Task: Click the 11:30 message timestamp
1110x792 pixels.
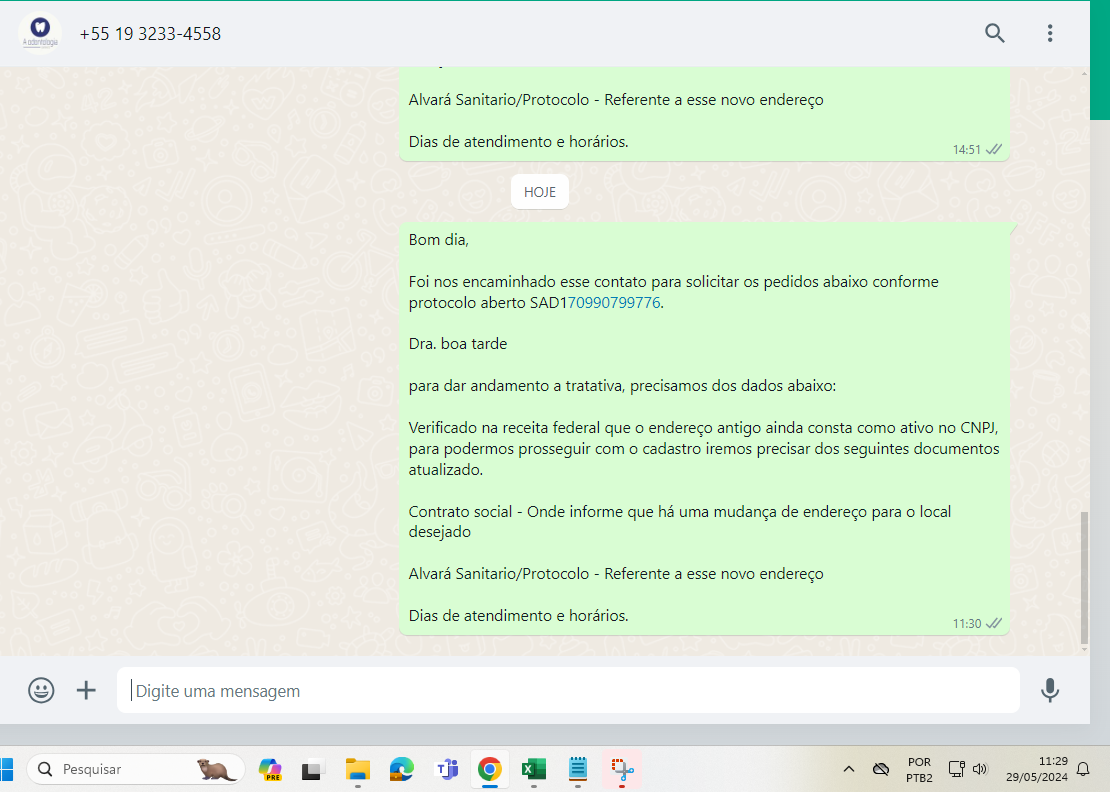Action: [x=966, y=624]
